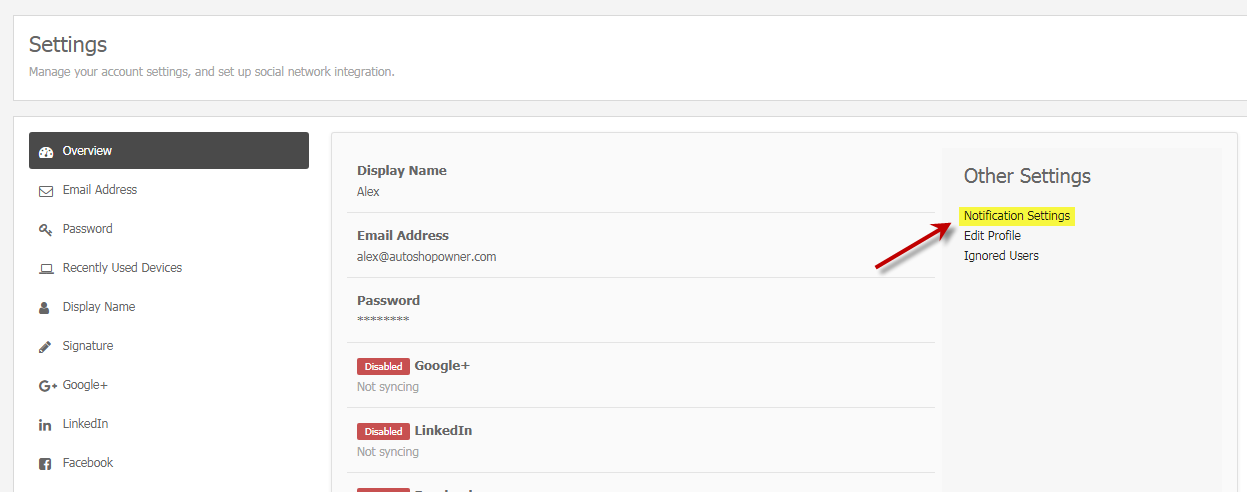Open the Email Address settings tab

coord(169,190)
